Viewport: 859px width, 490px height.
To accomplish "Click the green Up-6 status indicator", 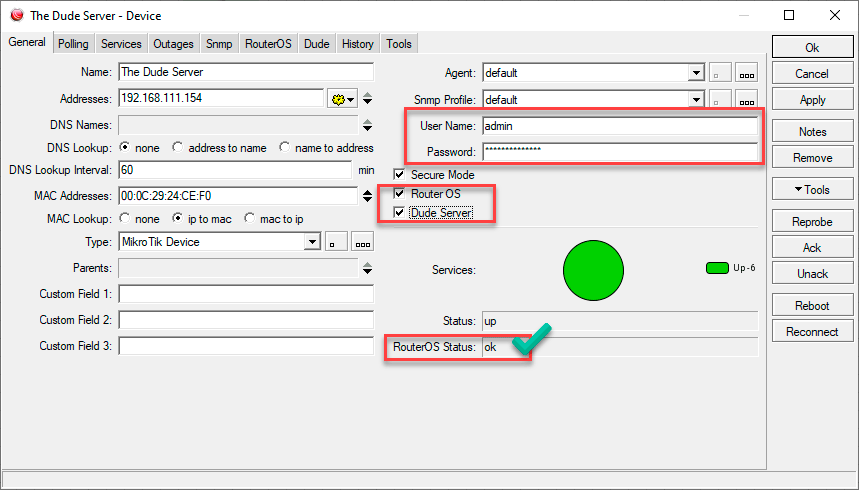I will point(717,268).
